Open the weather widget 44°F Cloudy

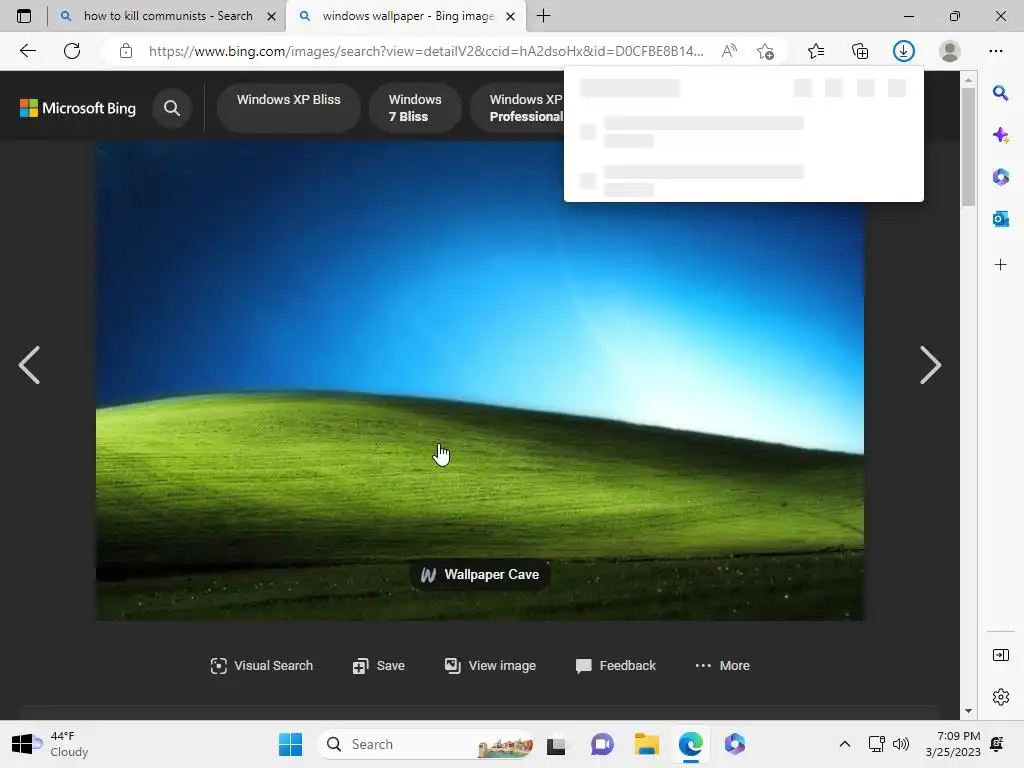[x=51, y=744]
